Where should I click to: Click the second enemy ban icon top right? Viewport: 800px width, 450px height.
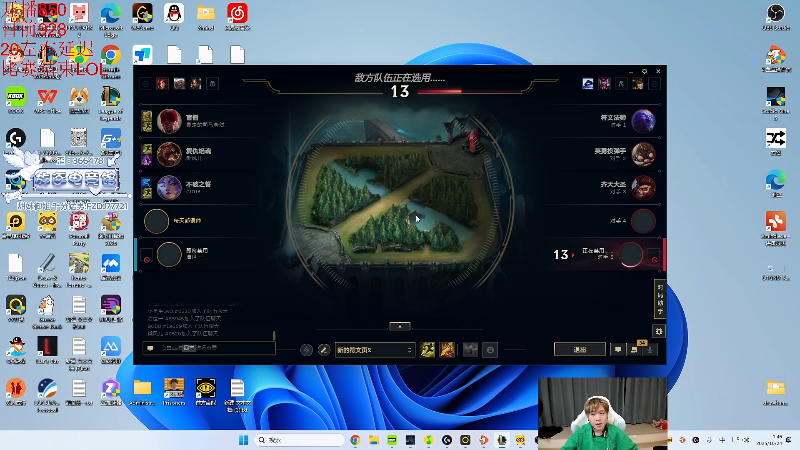605,84
